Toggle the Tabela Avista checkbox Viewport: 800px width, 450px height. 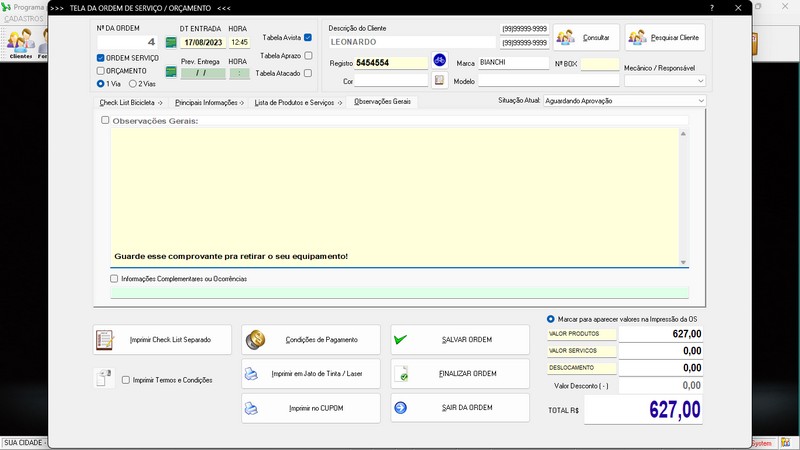point(308,37)
